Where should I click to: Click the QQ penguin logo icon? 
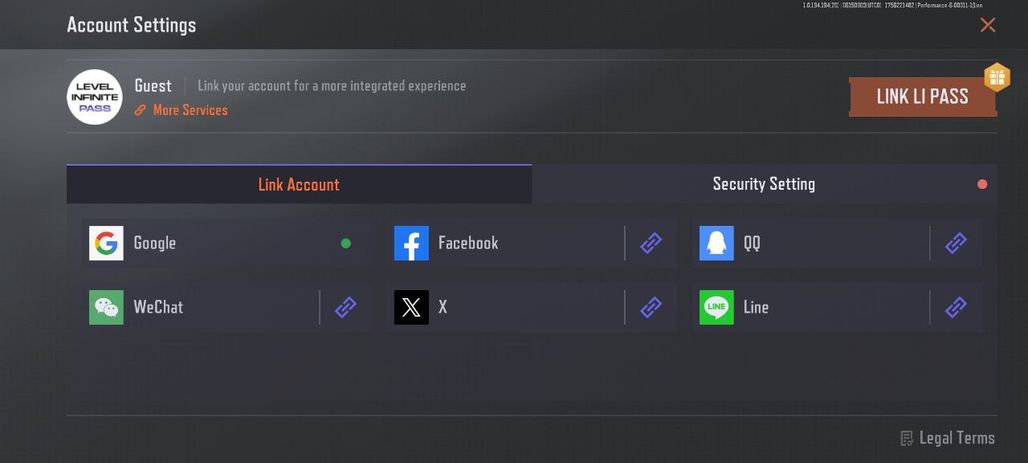[x=717, y=243]
